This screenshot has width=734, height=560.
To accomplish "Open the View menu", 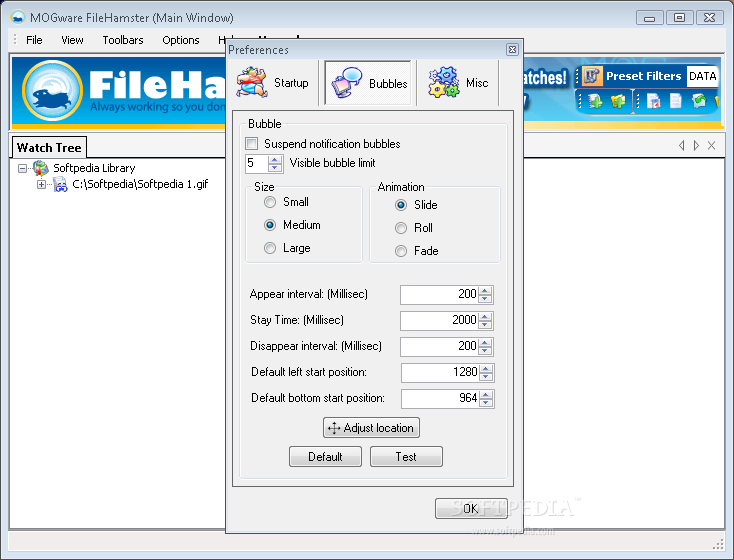I will click(x=72, y=40).
